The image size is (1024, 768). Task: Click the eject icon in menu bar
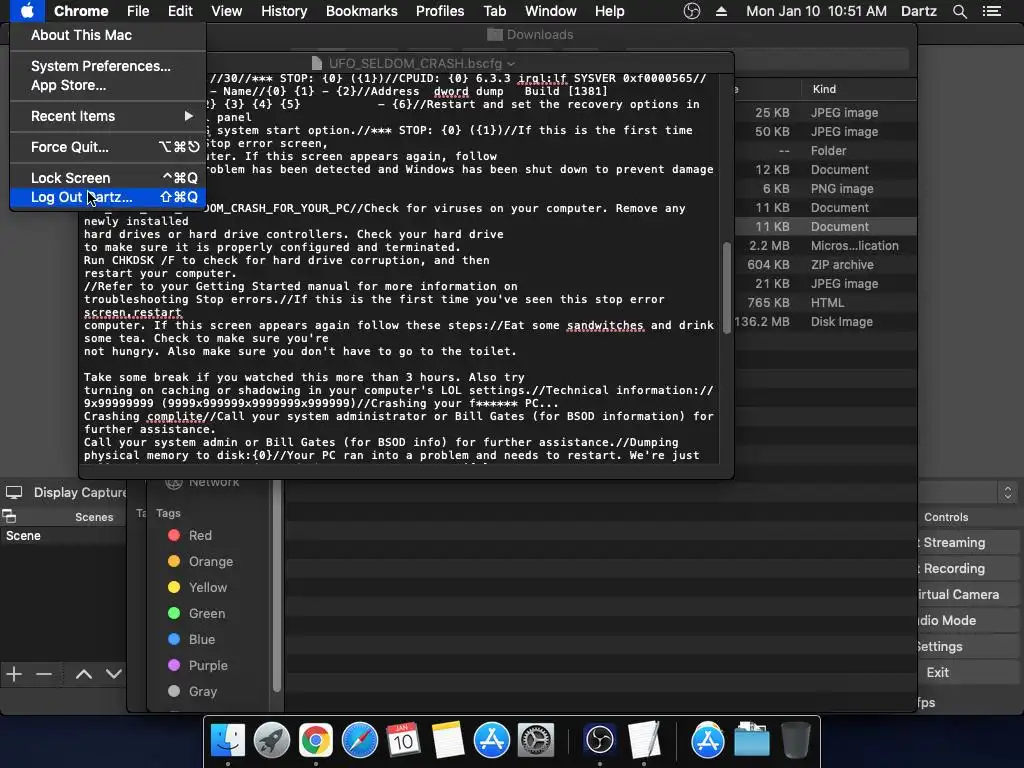point(722,11)
